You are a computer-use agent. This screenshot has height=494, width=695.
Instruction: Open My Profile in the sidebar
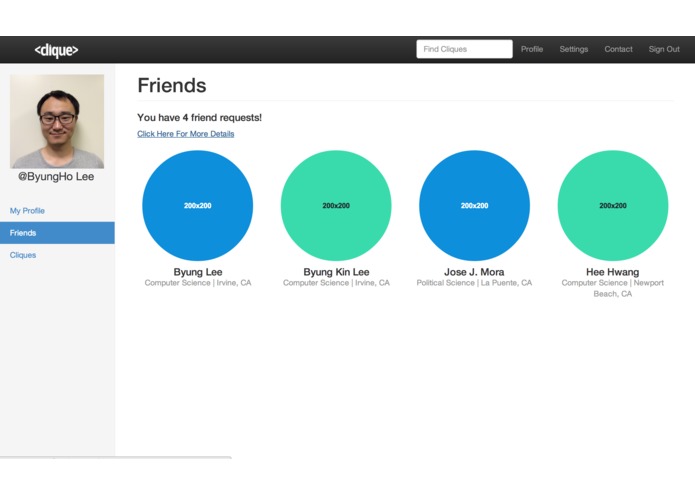(x=27, y=211)
